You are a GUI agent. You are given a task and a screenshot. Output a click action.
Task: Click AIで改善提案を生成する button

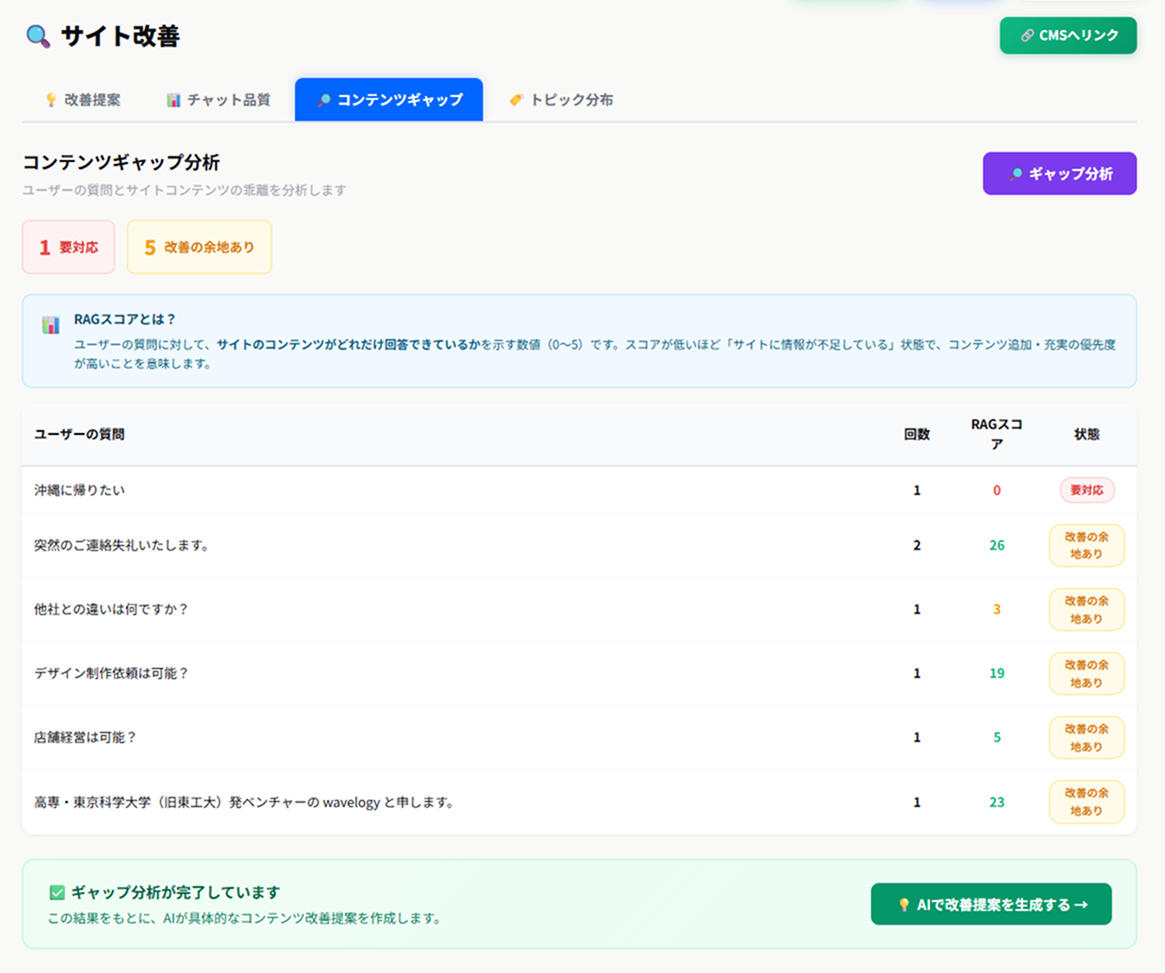point(991,904)
